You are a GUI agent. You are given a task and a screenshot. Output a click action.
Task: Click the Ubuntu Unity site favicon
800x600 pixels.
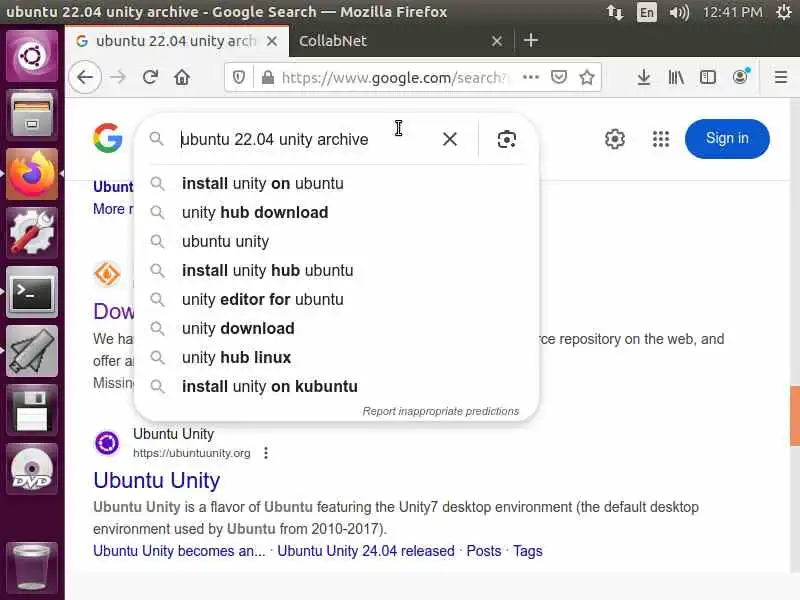coord(107,443)
